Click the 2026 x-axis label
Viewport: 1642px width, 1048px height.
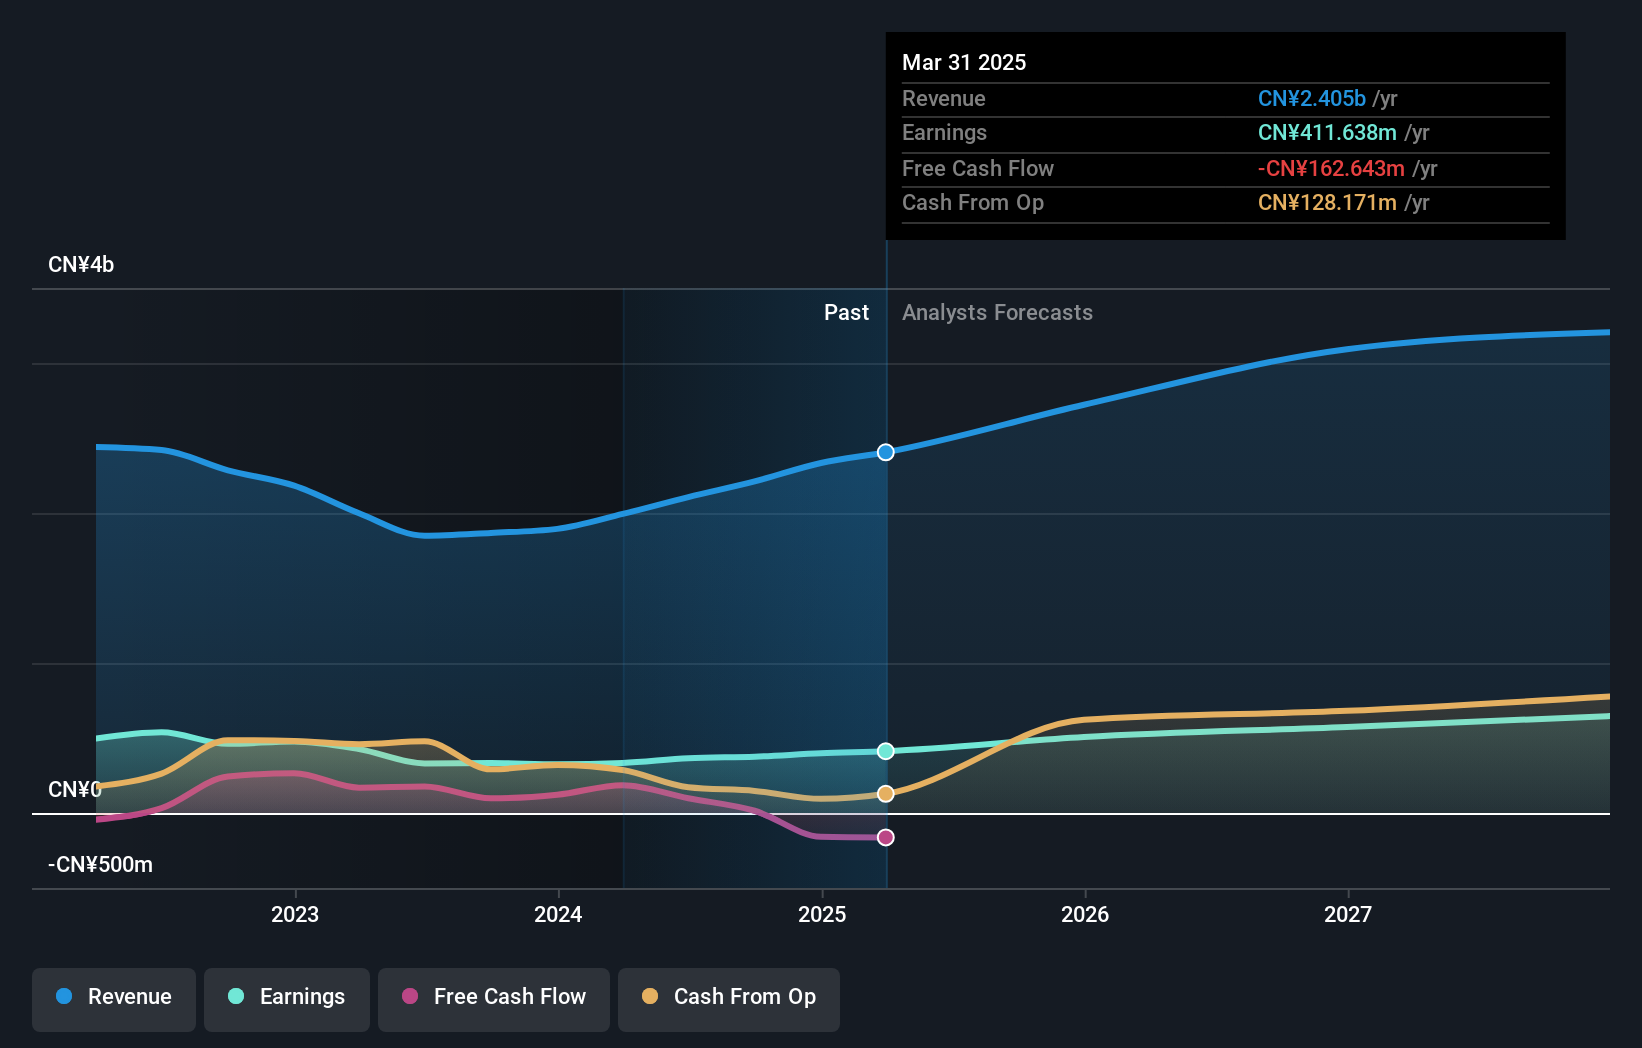1085,914
